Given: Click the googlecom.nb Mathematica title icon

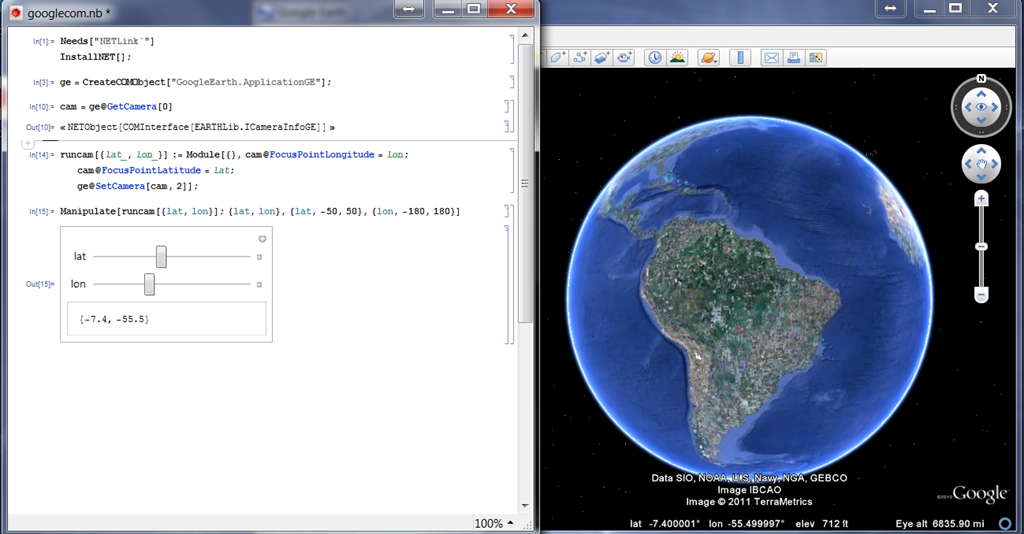Looking at the screenshot, I should [15, 12].
